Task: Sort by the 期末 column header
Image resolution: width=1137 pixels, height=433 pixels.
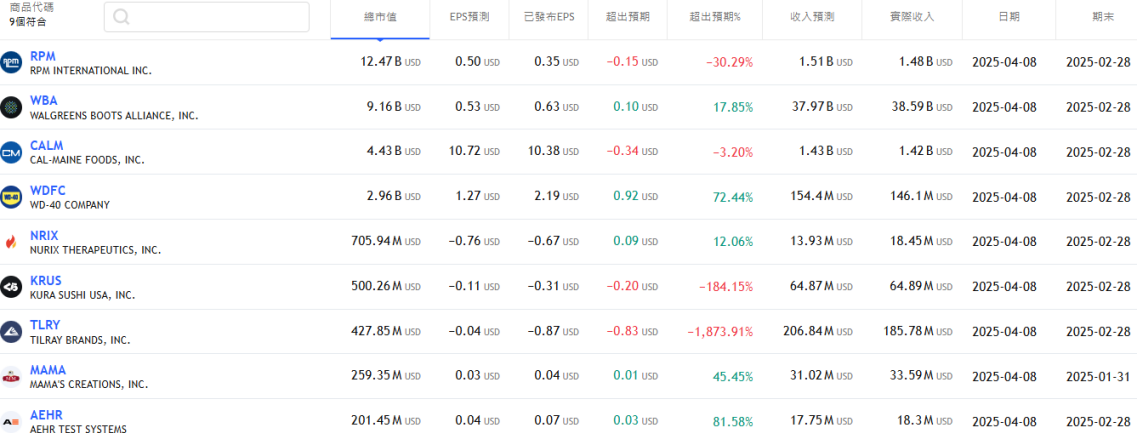Action: point(1103,17)
